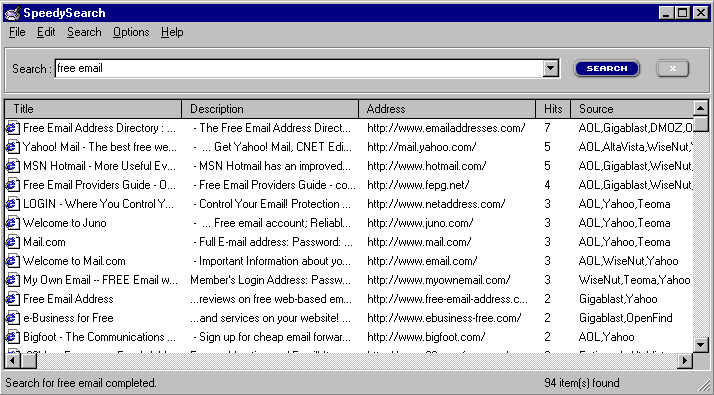
Task: Click the page icon beside Free Email Providers Guide
Action: point(13,185)
